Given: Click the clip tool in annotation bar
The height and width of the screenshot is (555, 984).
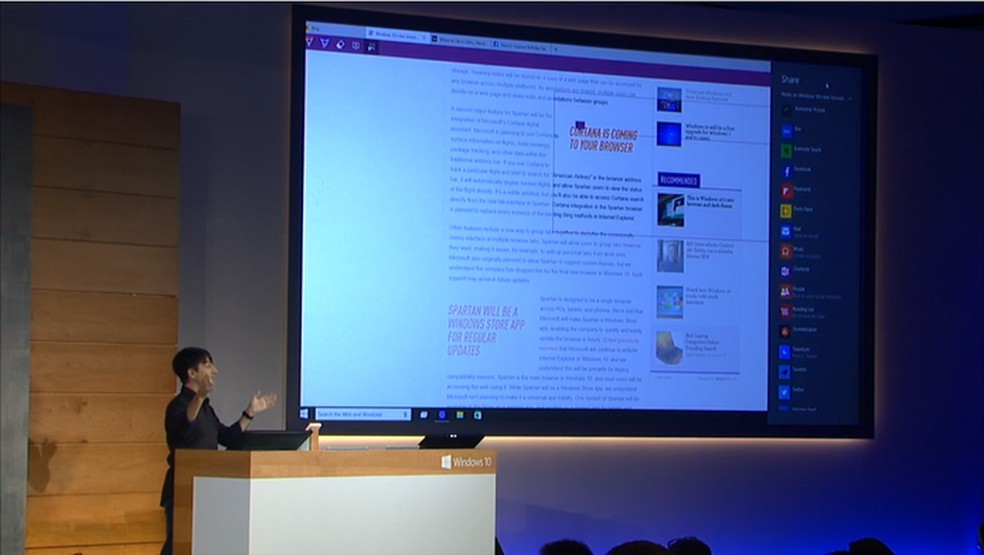Looking at the screenshot, I should coord(371,46).
